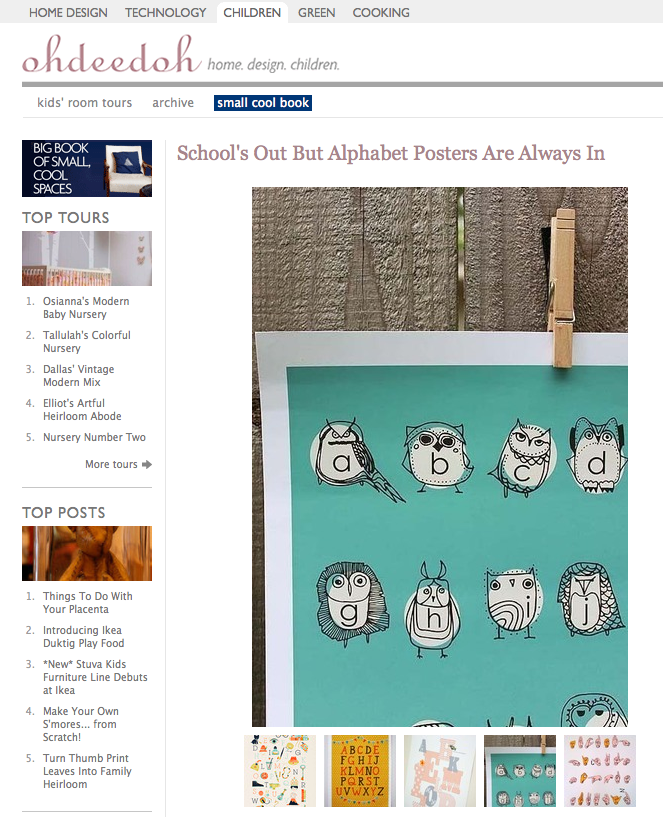Click the large owl alphabet poster image
This screenshot has height=817, width=663.
point(440,457)
